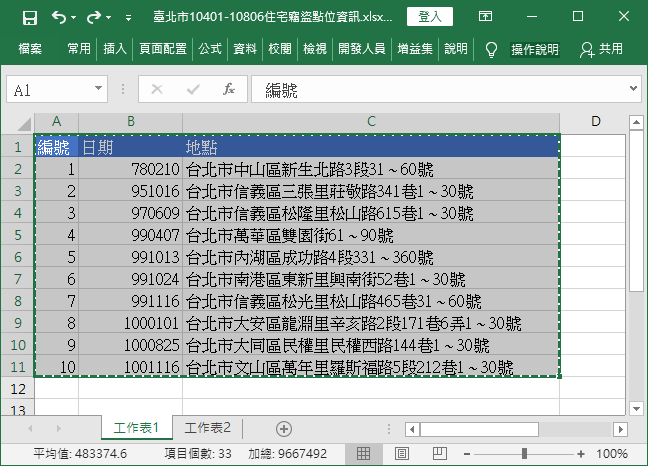Viewport: 648px width, 466px height.
Task: Switch to the 常用 ribbon tab
Action: (79, 49)
